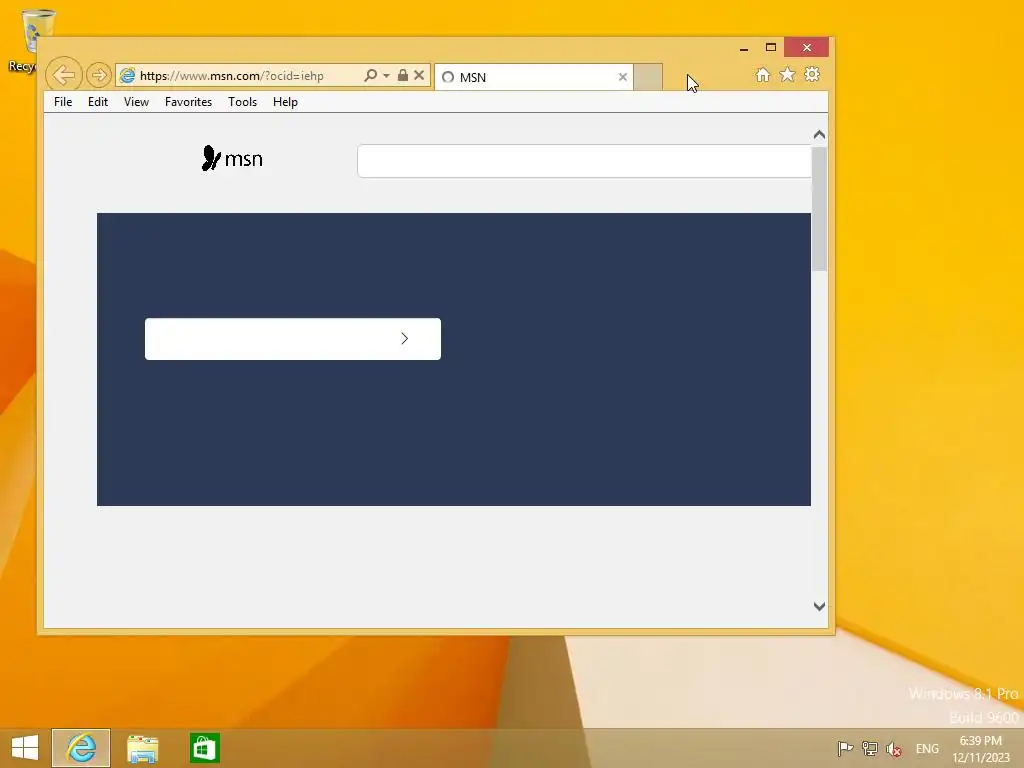This screenshot has width=1024, height=768.
Task: Click the vertical scrollbar thumb
Action: point(820,208)
